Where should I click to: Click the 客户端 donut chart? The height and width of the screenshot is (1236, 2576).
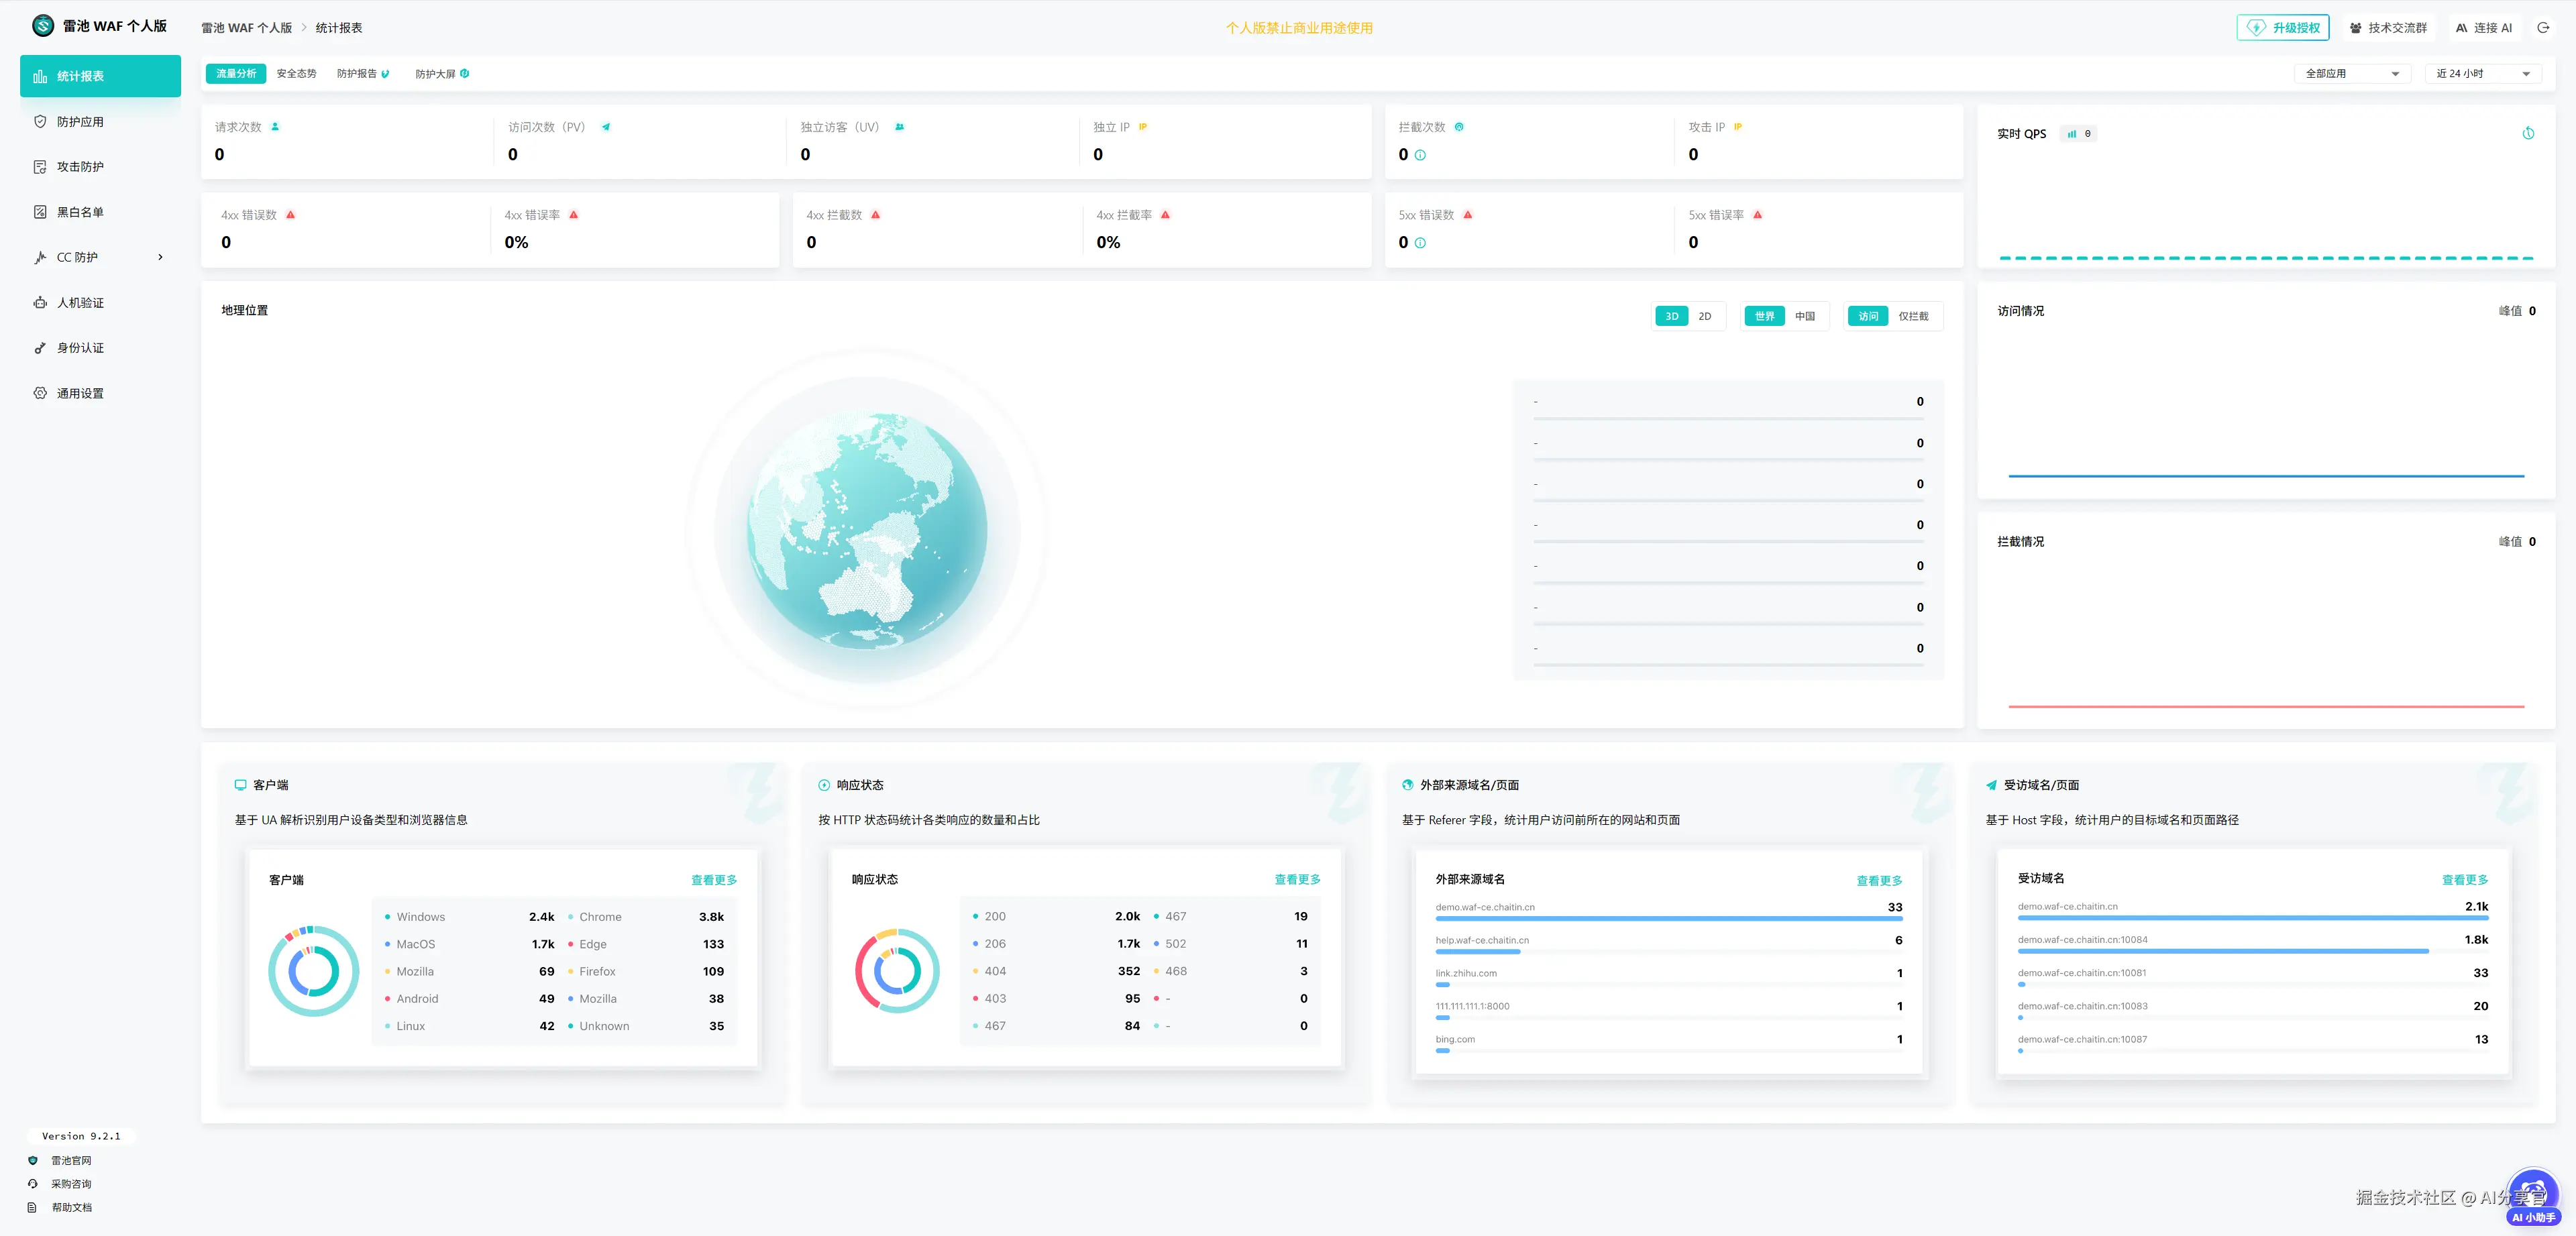(x=313, y=971)
